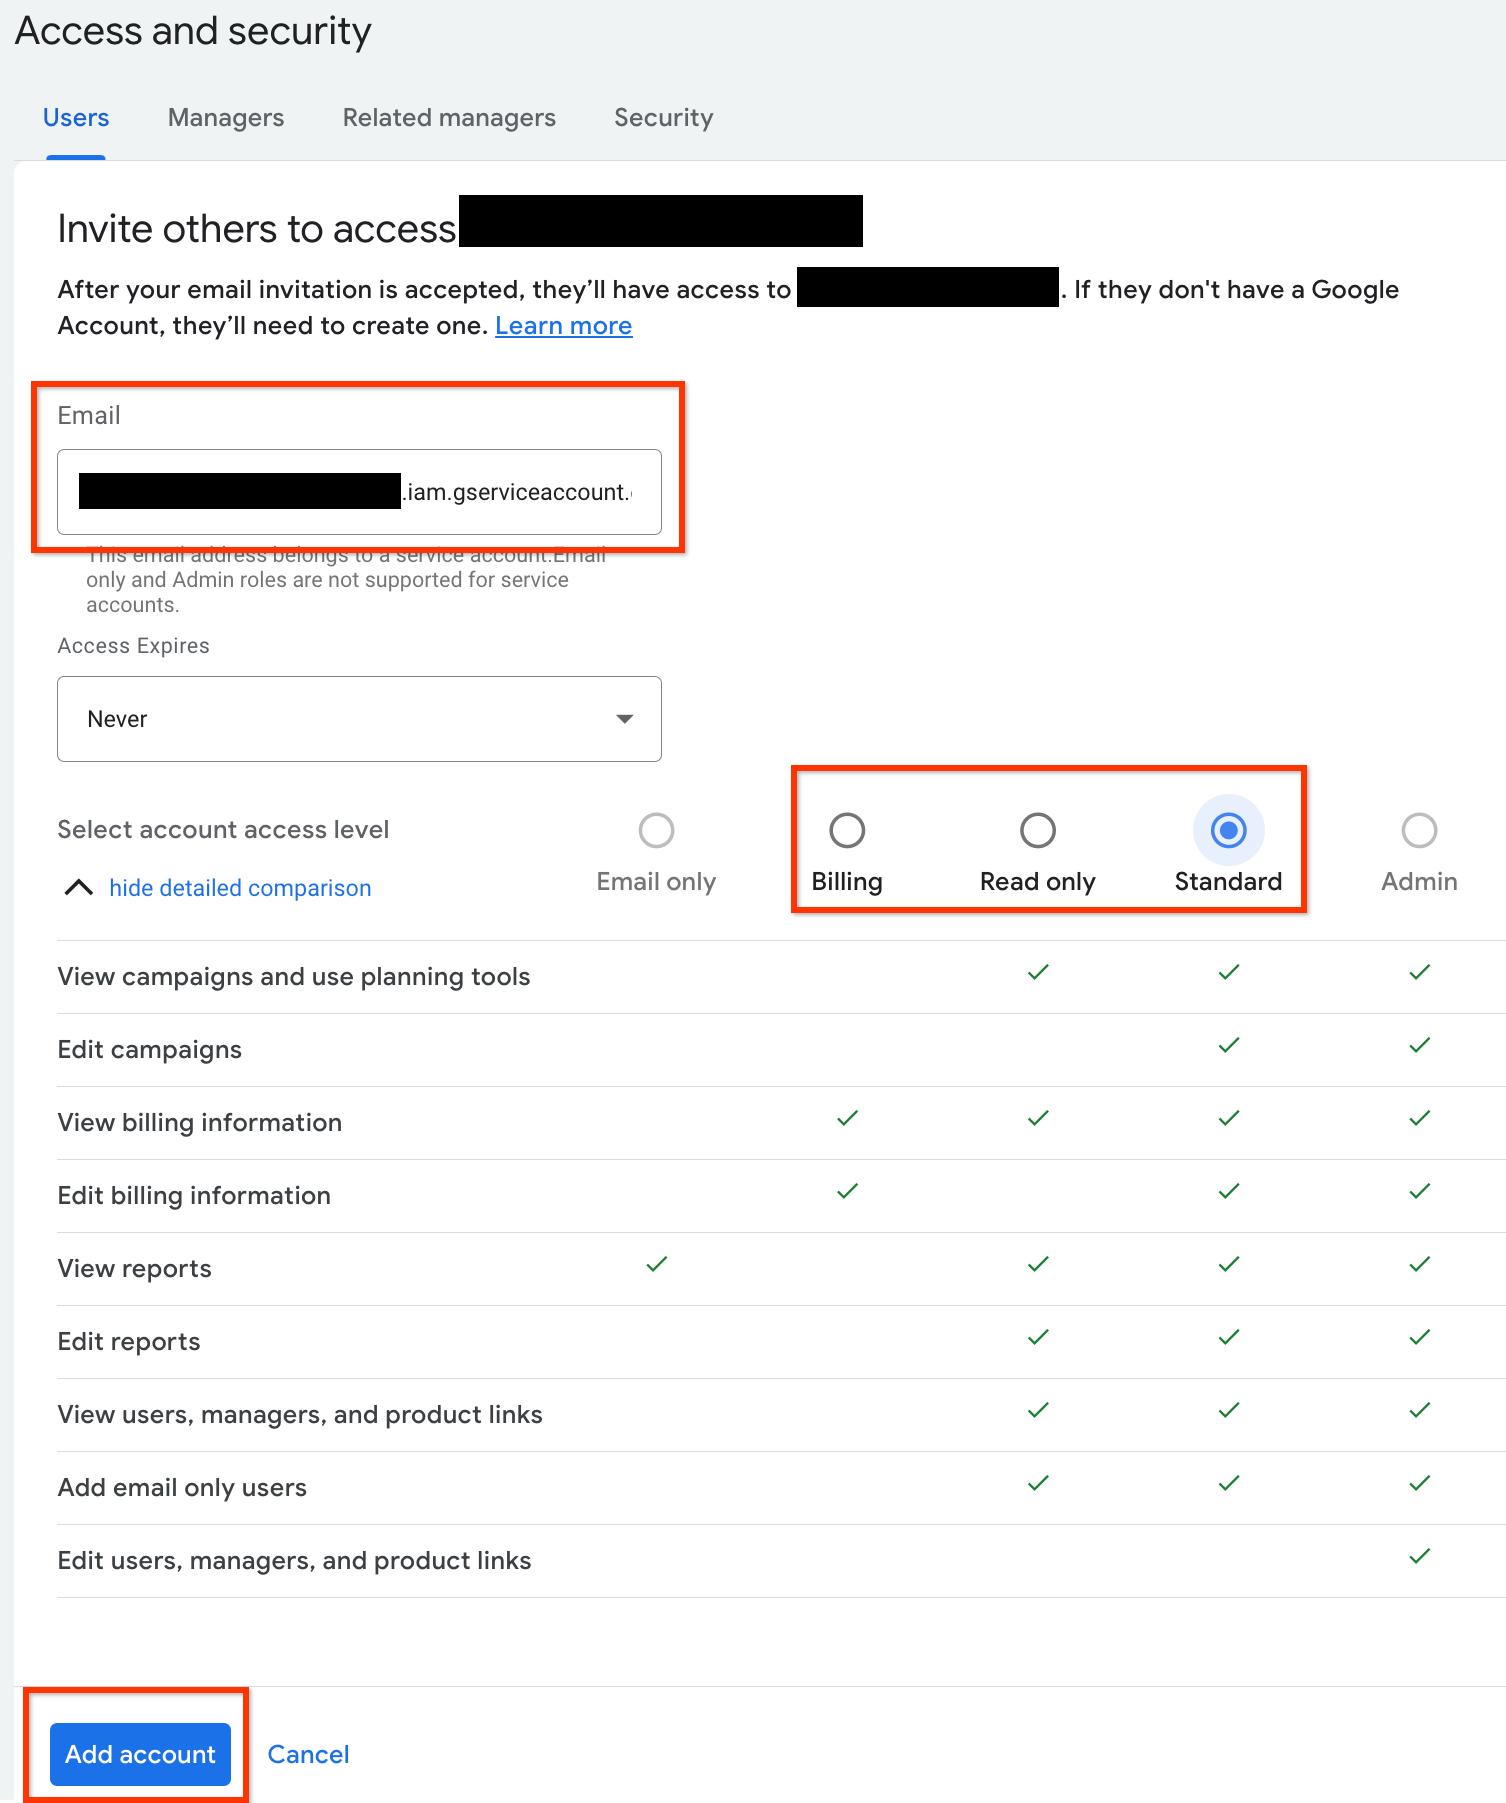Click the Add account button
The image size is (1506, 1803).
(140, 1754)
